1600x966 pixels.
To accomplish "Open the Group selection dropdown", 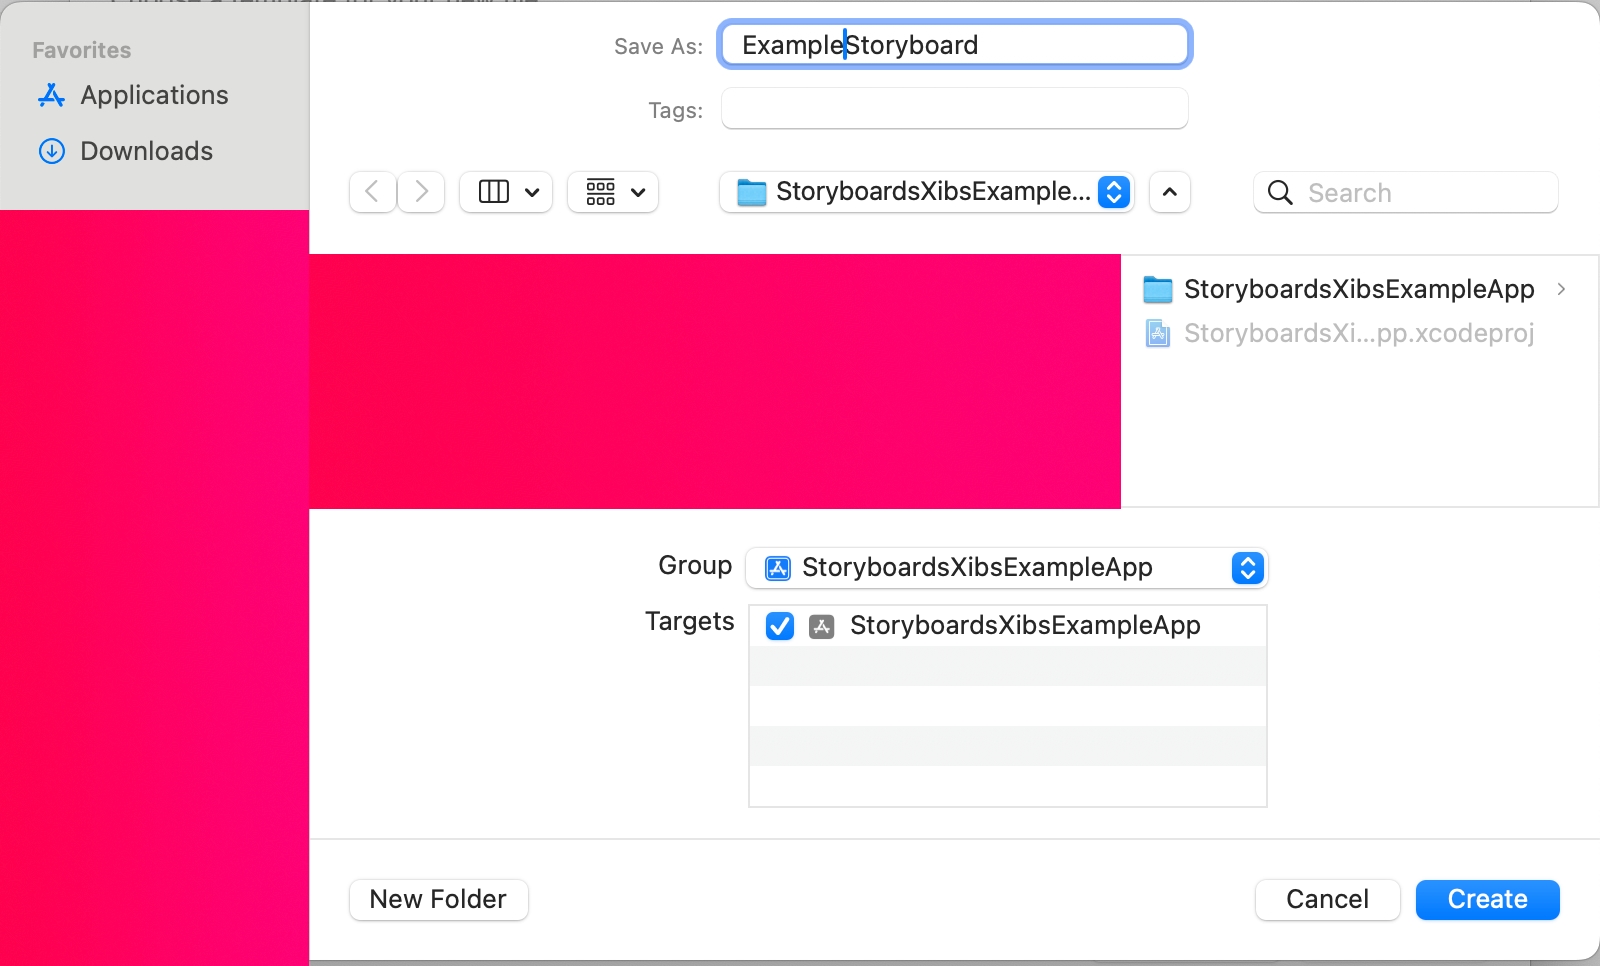I will click(x=1247, y=568).
